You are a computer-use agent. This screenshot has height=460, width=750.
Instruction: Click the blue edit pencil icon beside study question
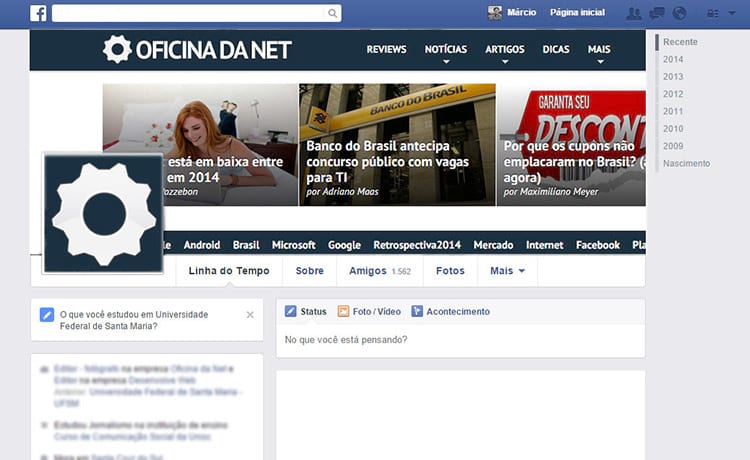46,315
